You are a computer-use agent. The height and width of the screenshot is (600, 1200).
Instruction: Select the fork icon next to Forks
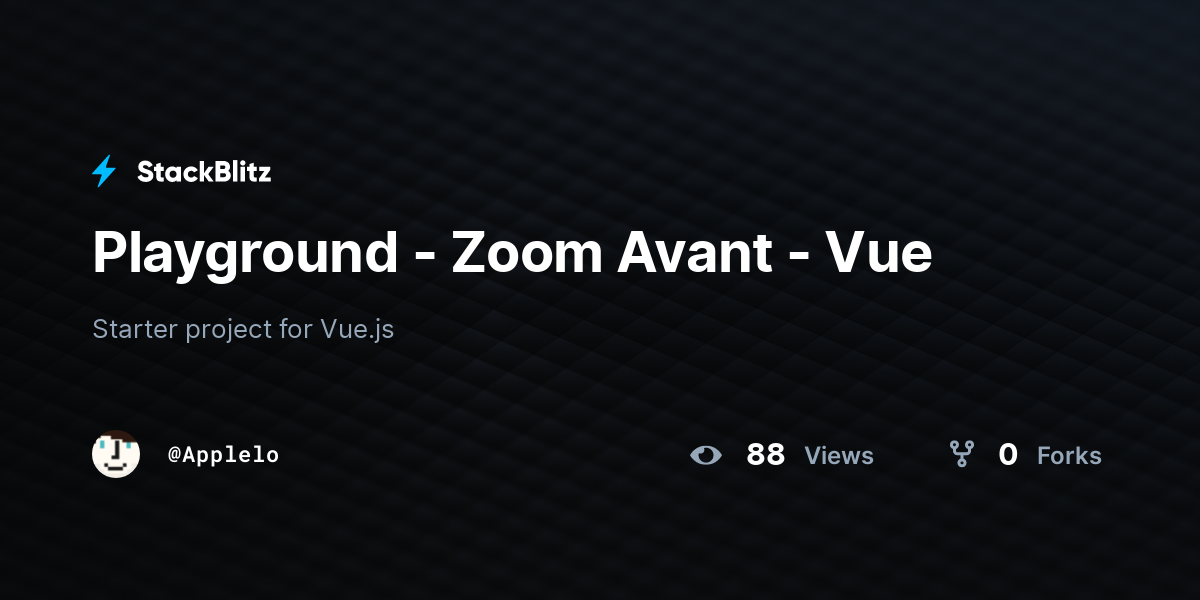tap(962, 455)
